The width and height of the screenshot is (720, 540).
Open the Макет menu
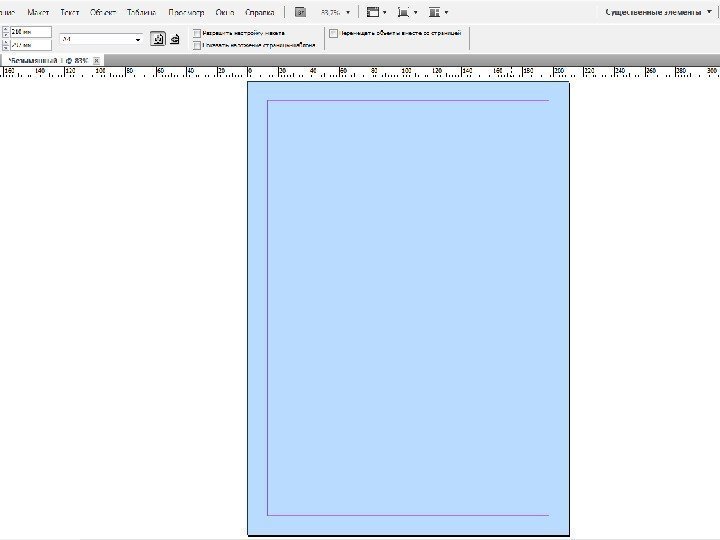(38, 12)
